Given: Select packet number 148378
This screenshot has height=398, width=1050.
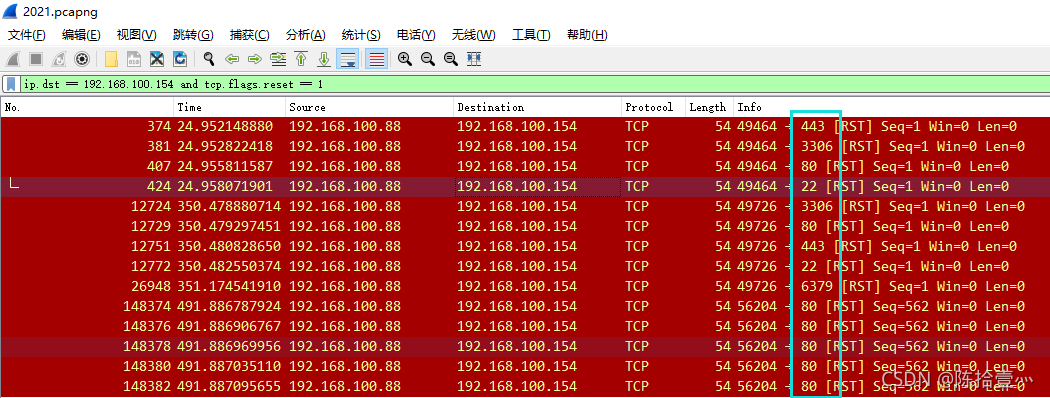Looking at the screenshot, I should [525, 346].
